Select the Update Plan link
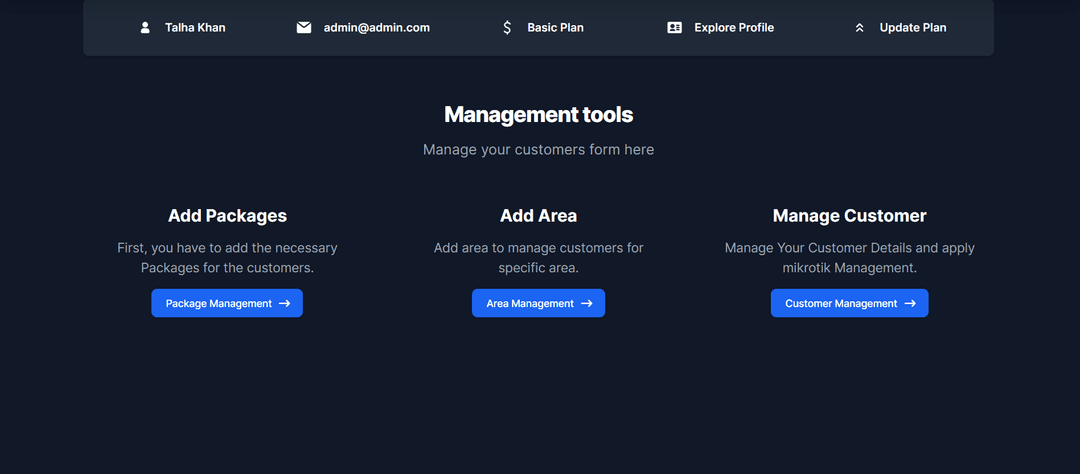This screenshot has width=1080, height=474. pos(913,28)
